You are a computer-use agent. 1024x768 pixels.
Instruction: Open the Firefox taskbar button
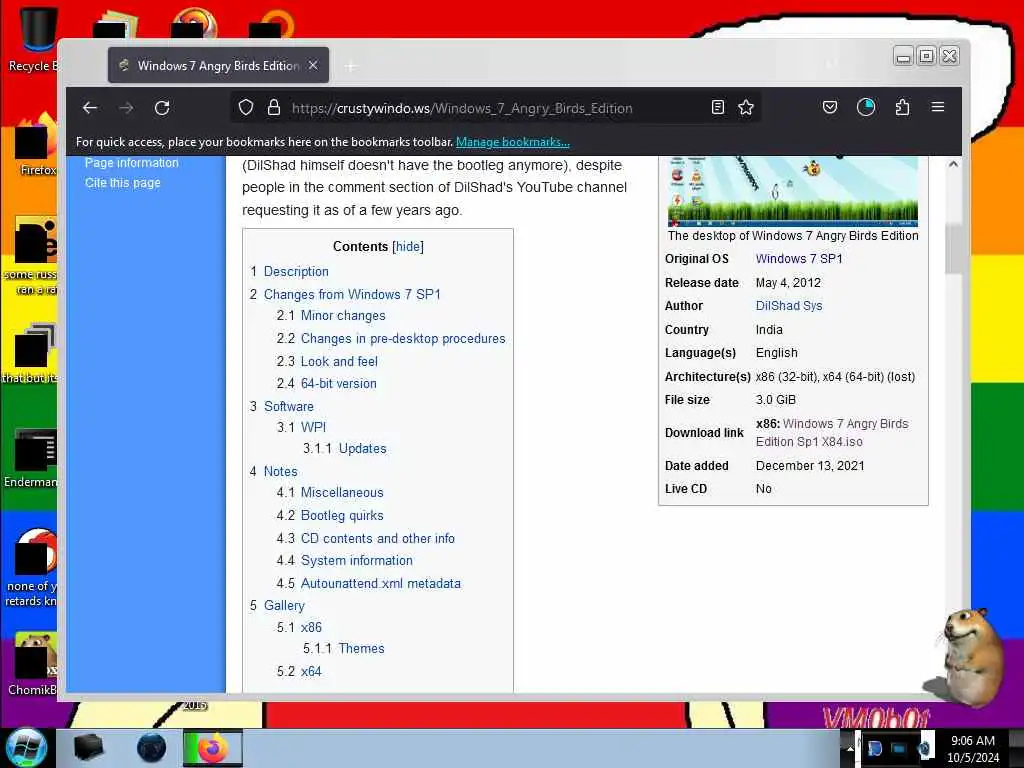click(x=212, y=748)
